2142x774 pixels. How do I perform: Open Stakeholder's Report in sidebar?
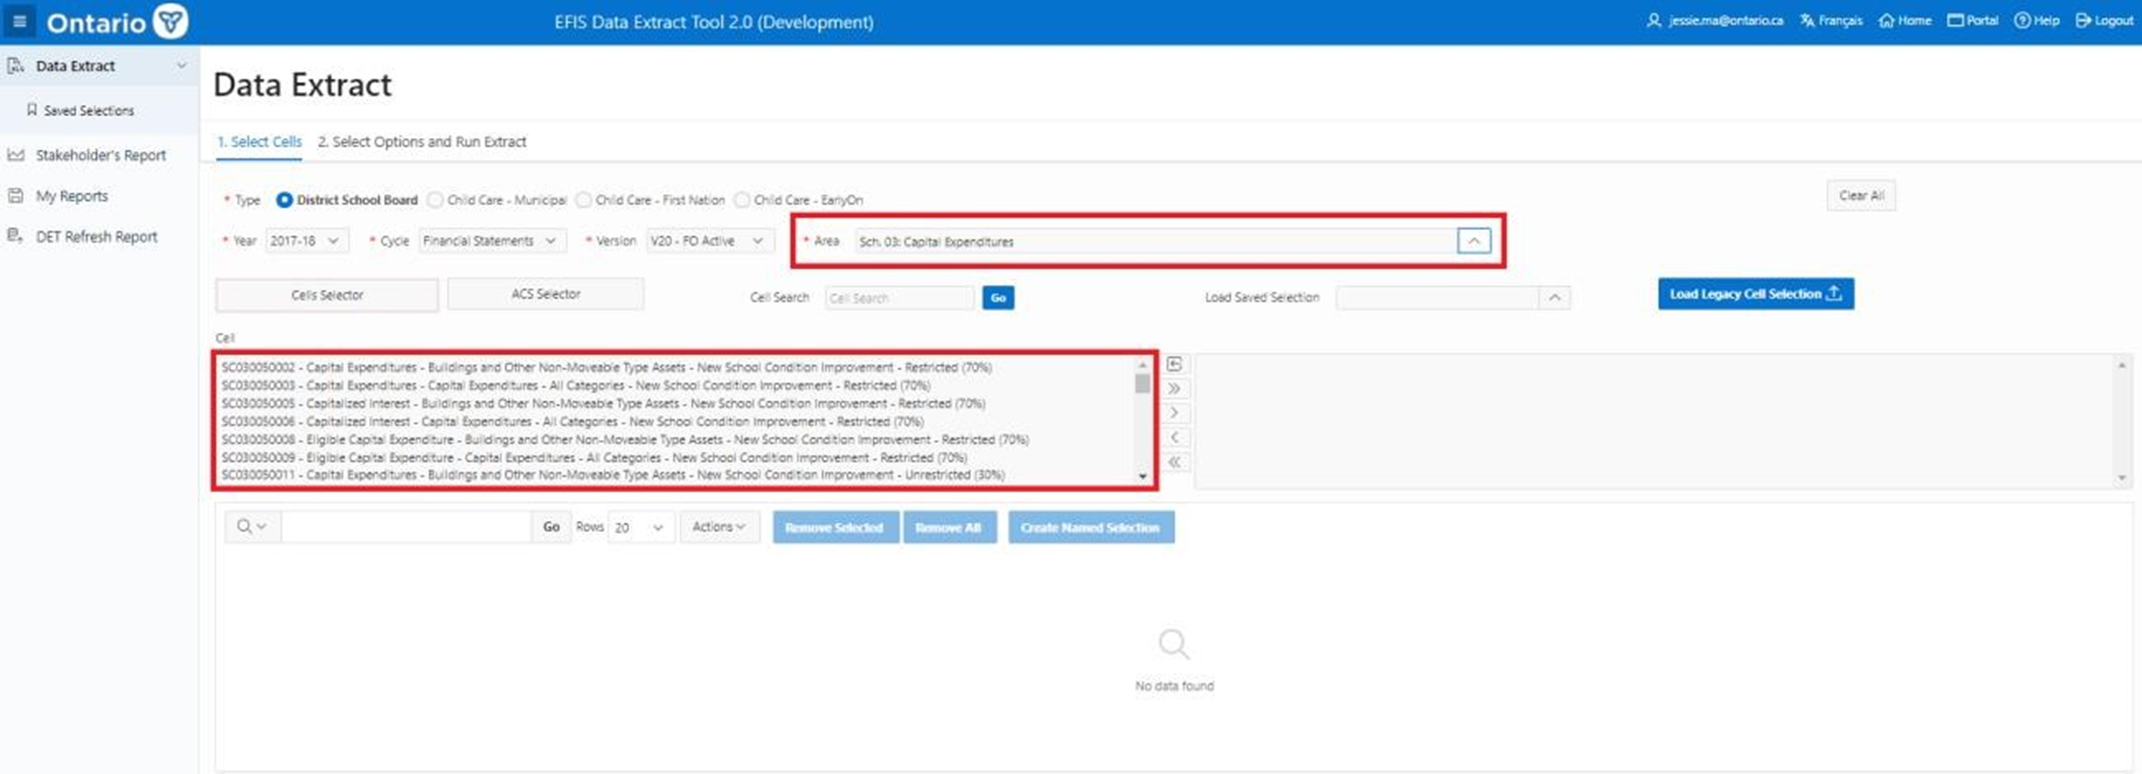[x=100, y=155]
